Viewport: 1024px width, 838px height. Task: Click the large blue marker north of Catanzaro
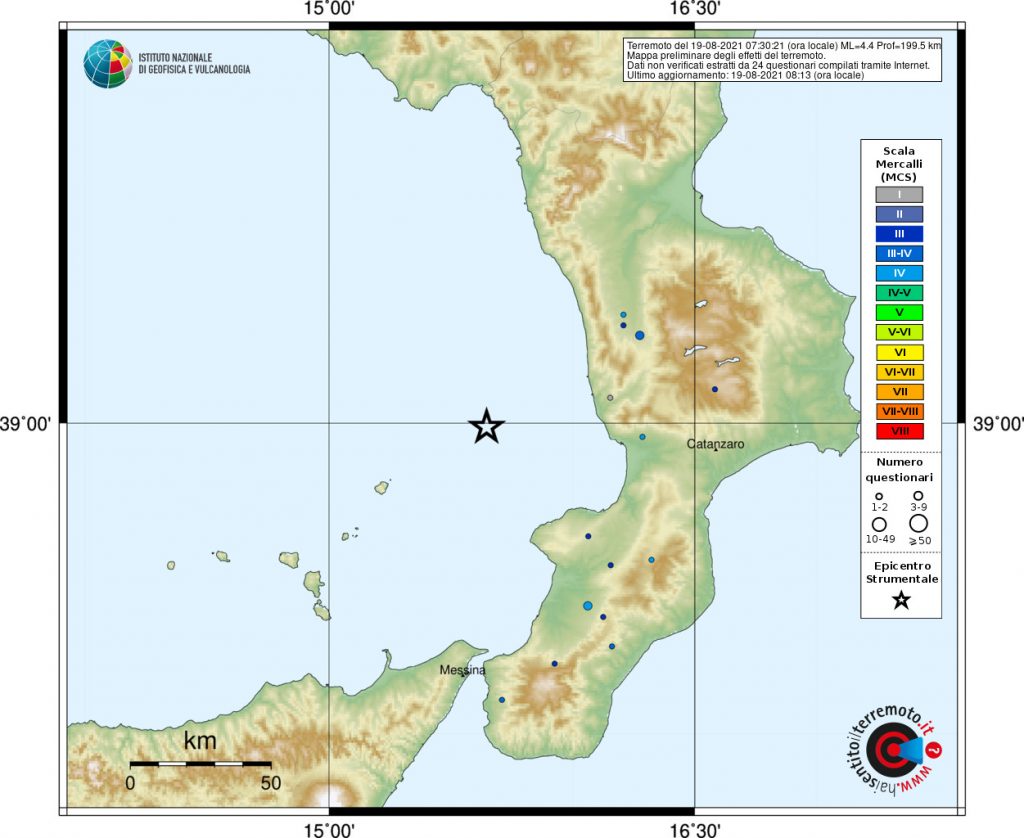[639, 335]
